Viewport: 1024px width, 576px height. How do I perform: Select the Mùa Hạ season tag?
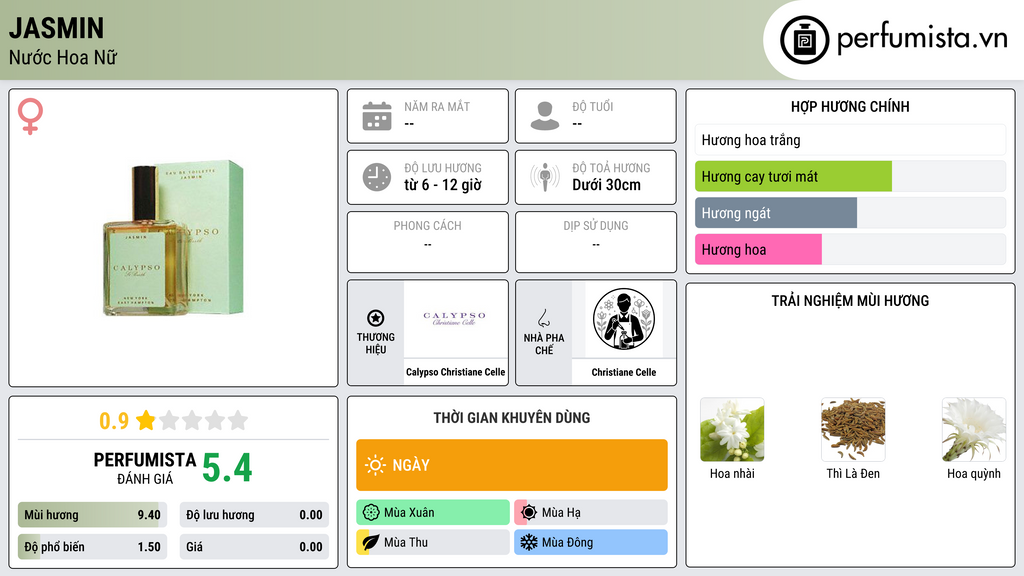(x=591, y=513)
